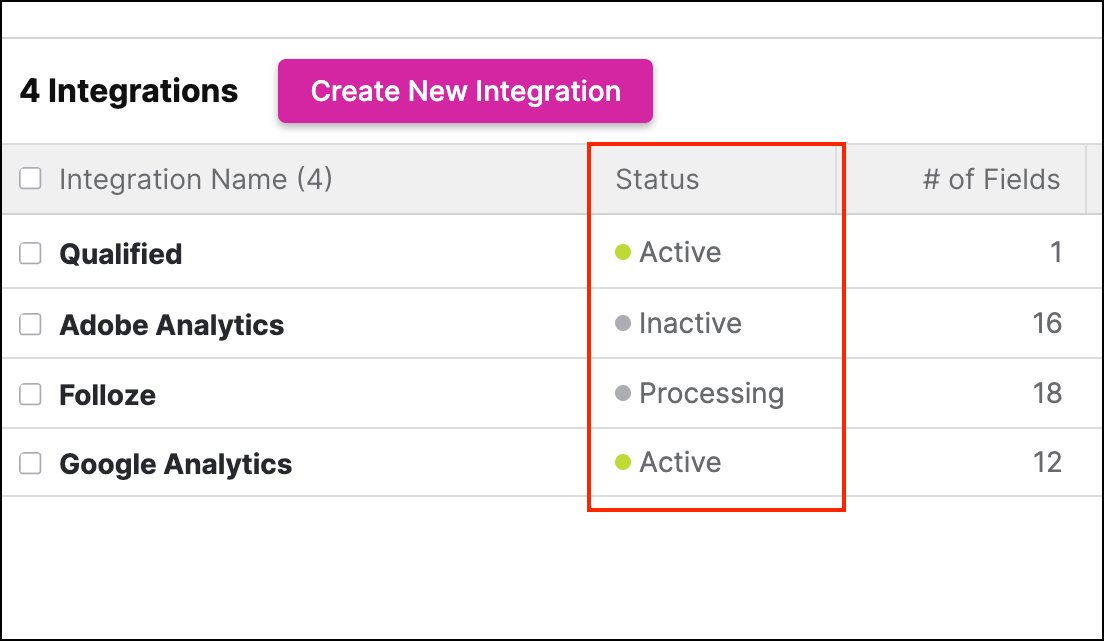Click the green Active status dot for Qualified

622,253
